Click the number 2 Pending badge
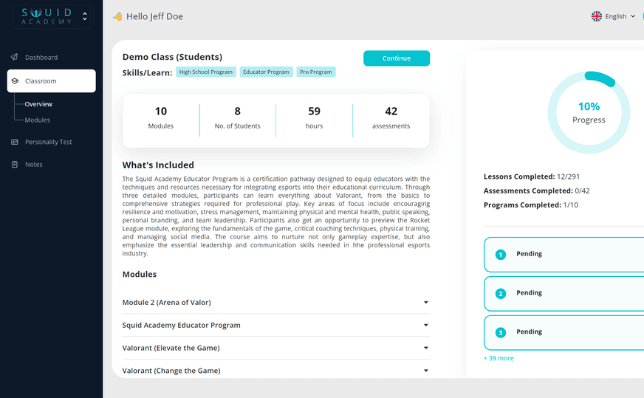Screen dimensions: 644x398 tap(500, 294)
